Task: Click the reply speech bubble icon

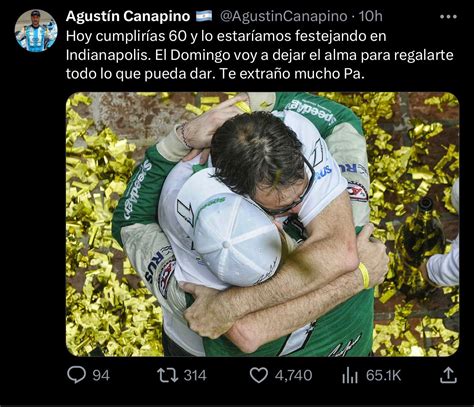Action: (76, 375)
